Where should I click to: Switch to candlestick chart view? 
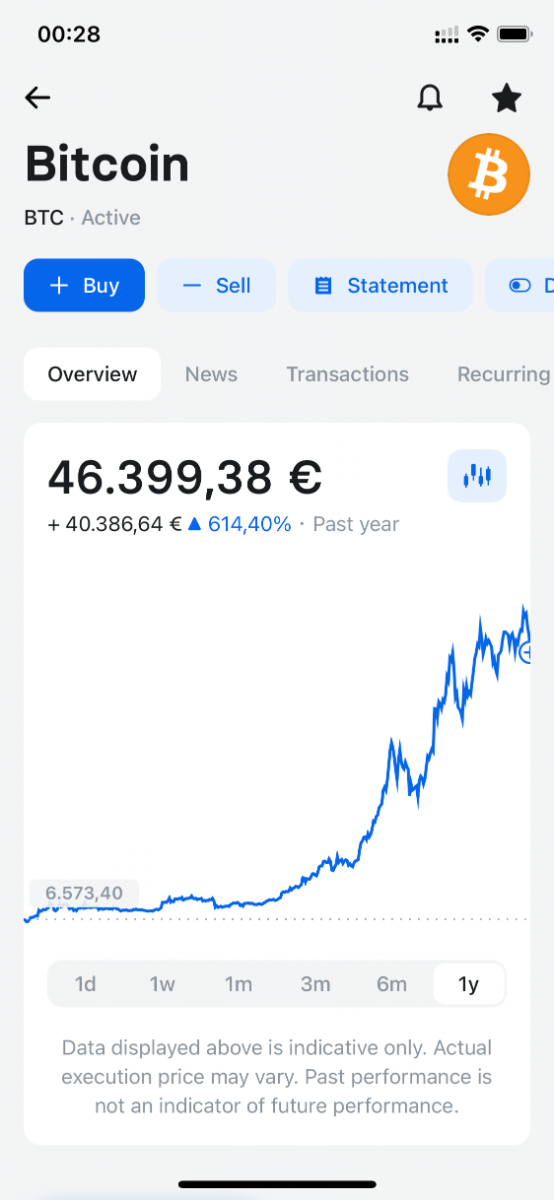click(x=477, y=476)
